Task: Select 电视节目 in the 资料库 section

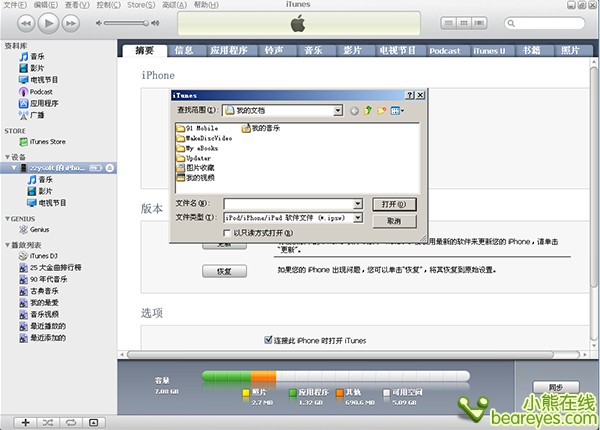Action: 44,80
